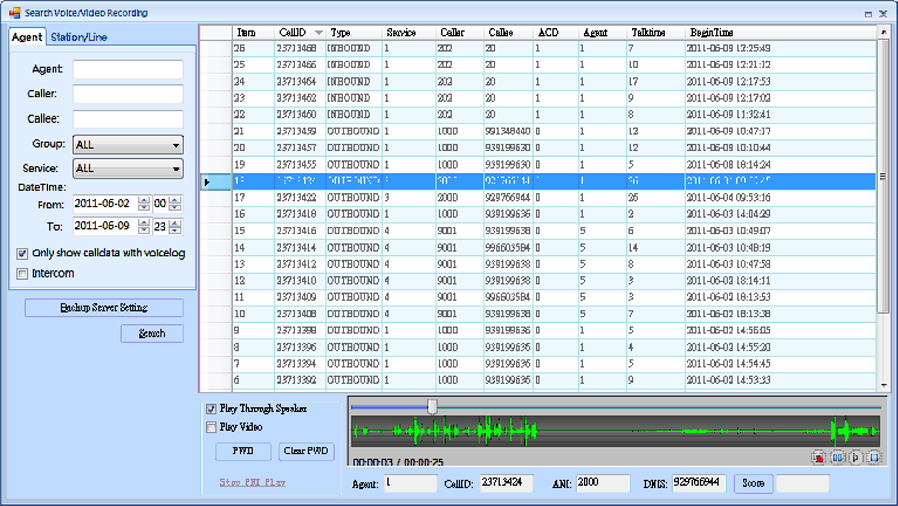This screenshot has height=506, width=898.
Task: Select the row with CallID 23713392
Action: [x=538, y=380]
